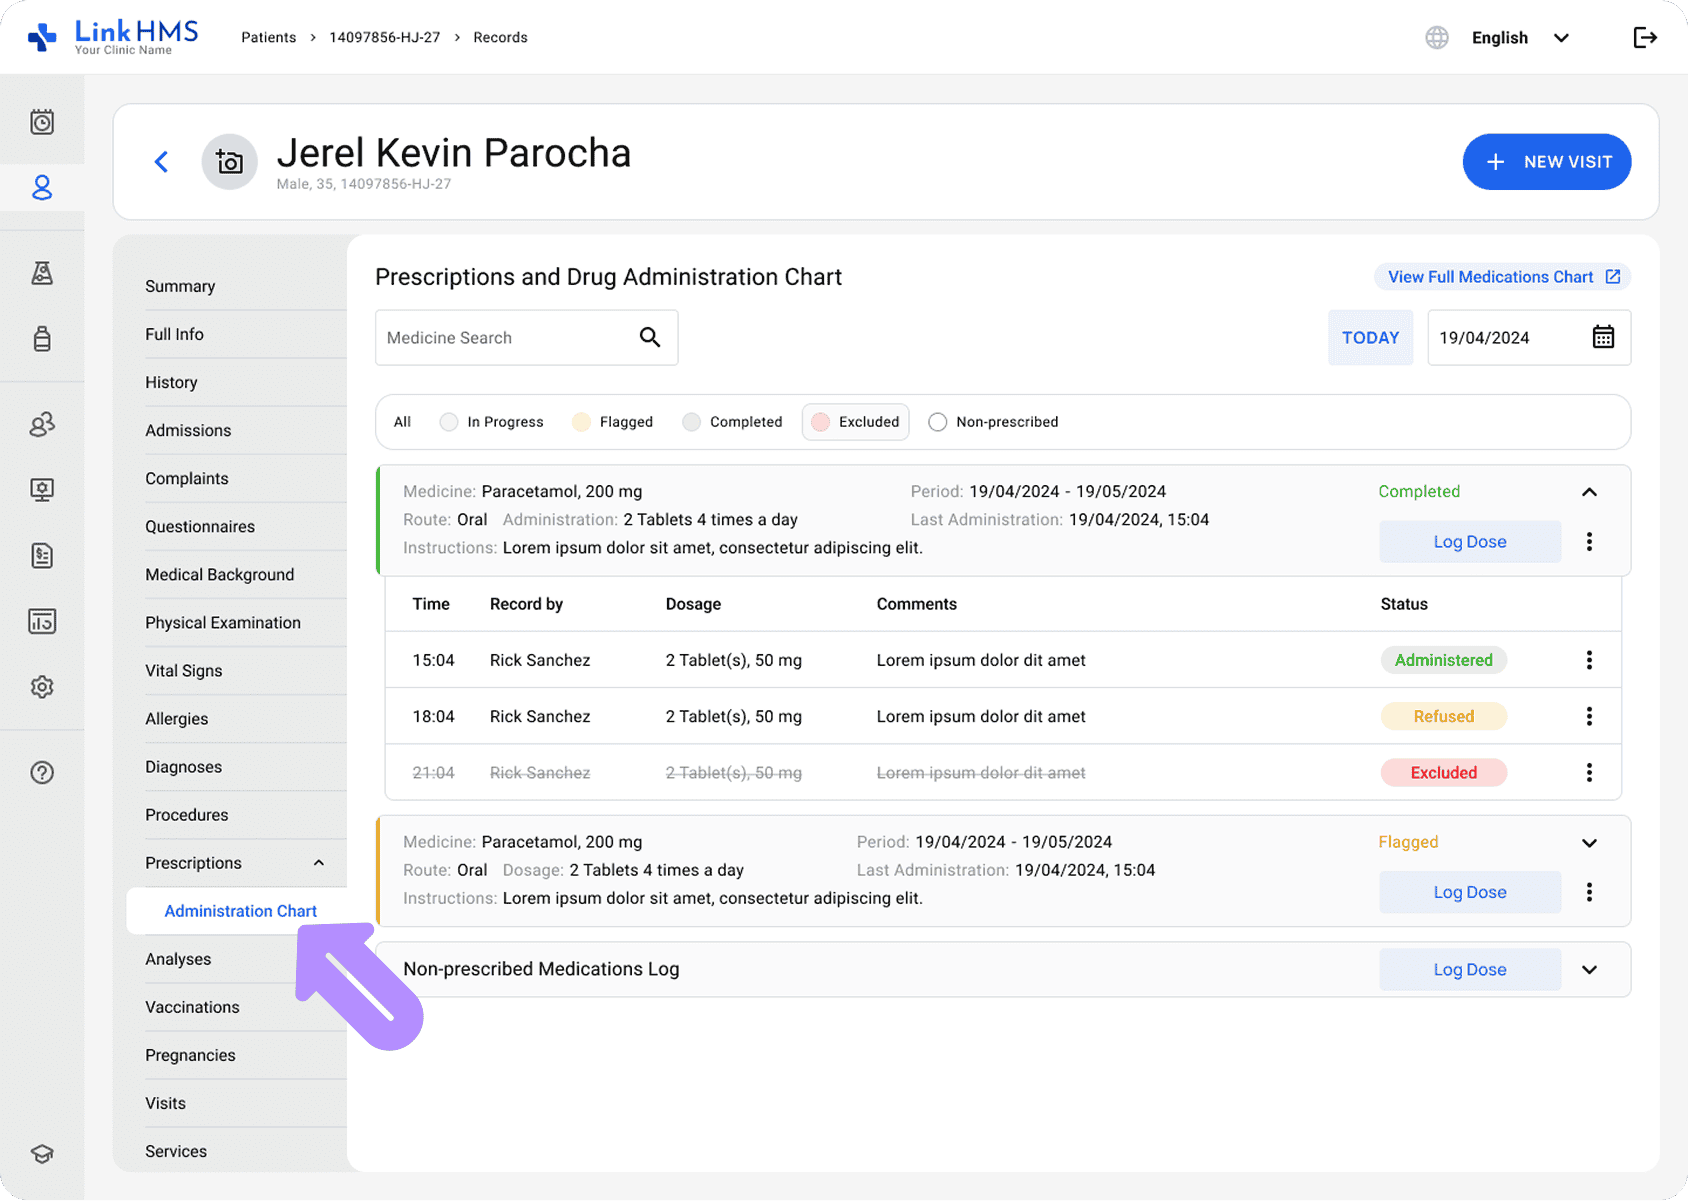Open Vital Signs section in menu
The height and width of the screenshot is (1201, 1688).
click(184, 671)
